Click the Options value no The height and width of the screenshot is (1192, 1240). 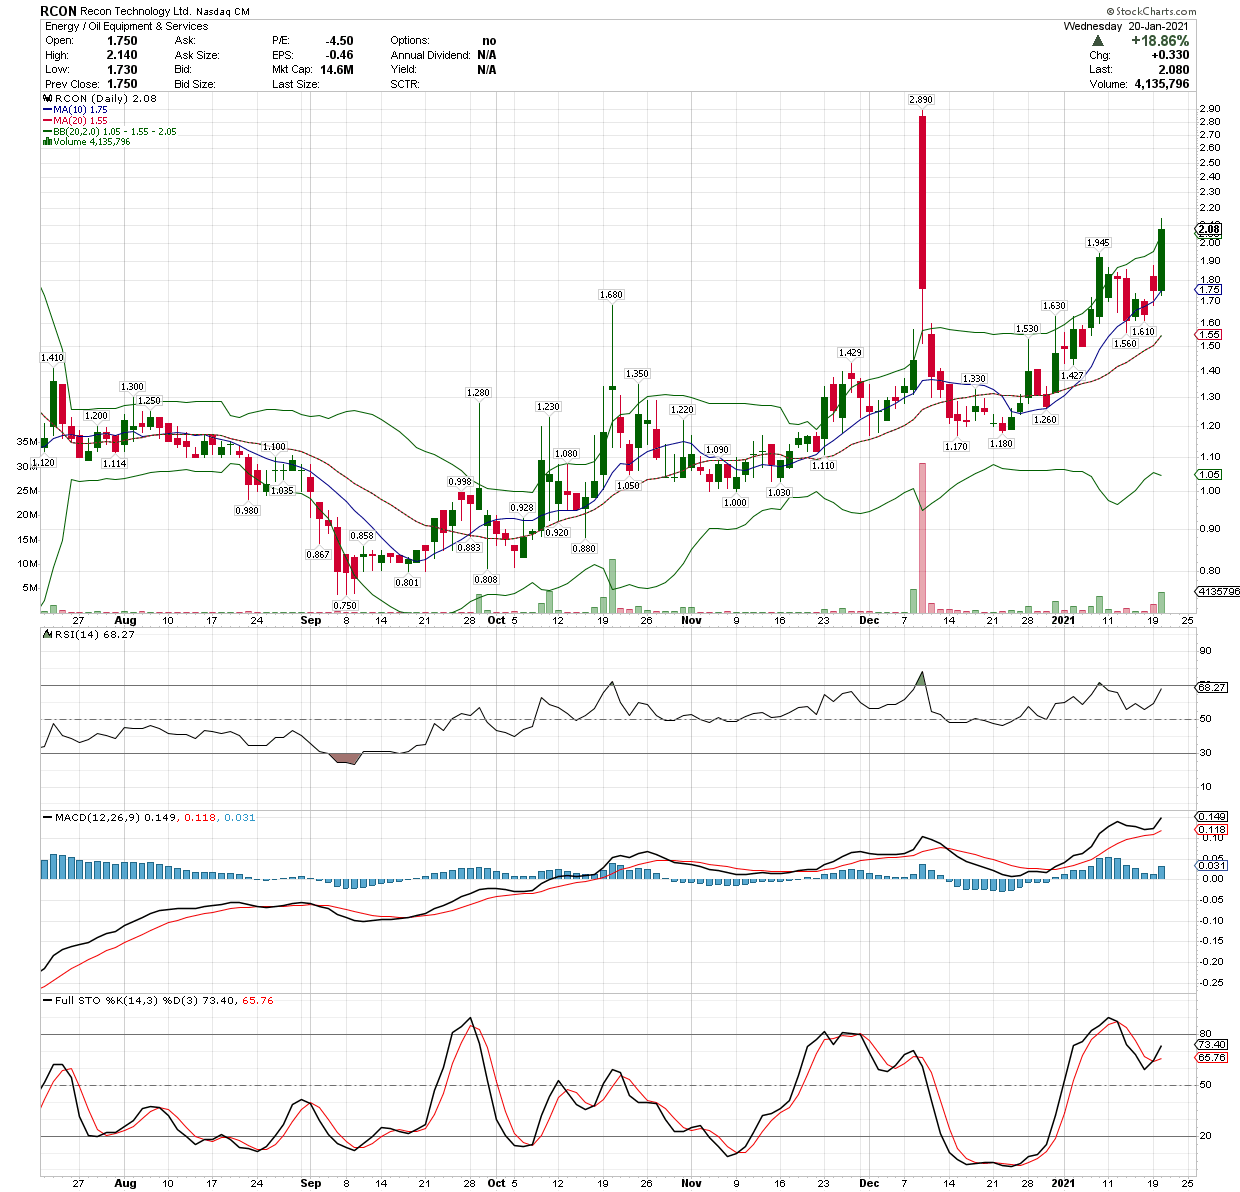click(x=489, y=41)
